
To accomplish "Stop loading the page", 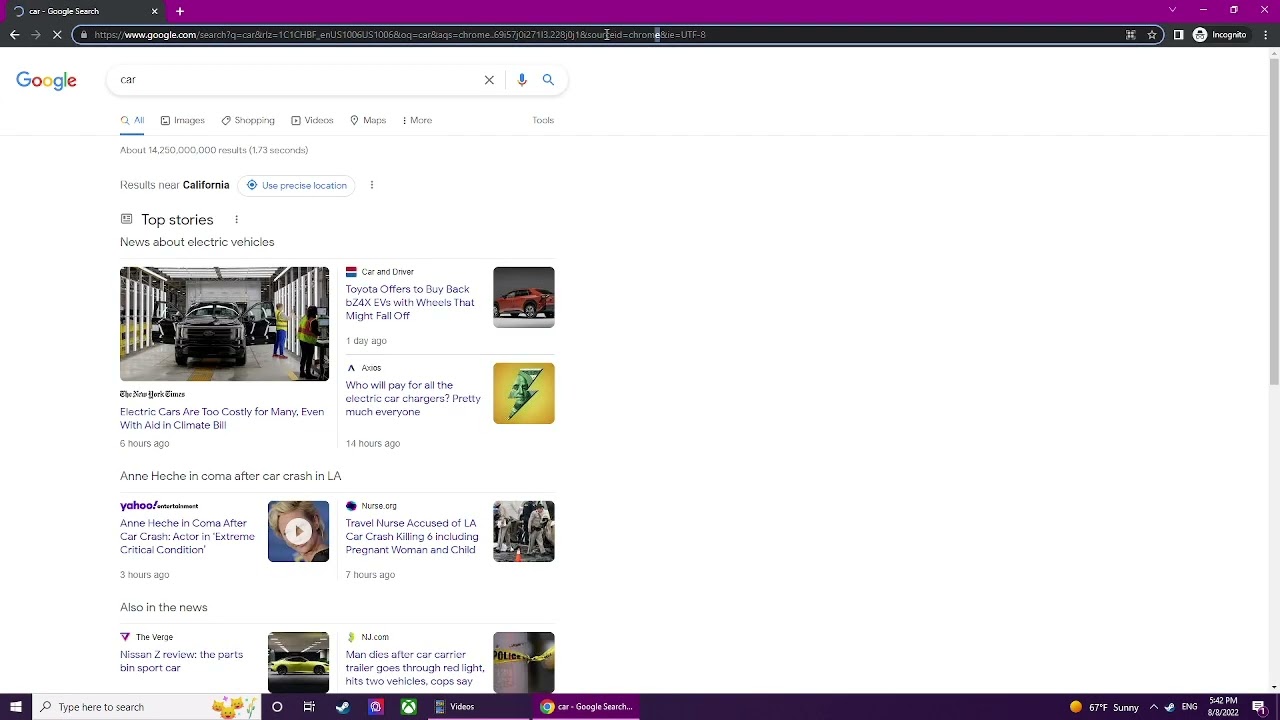I will click(57, 35).
